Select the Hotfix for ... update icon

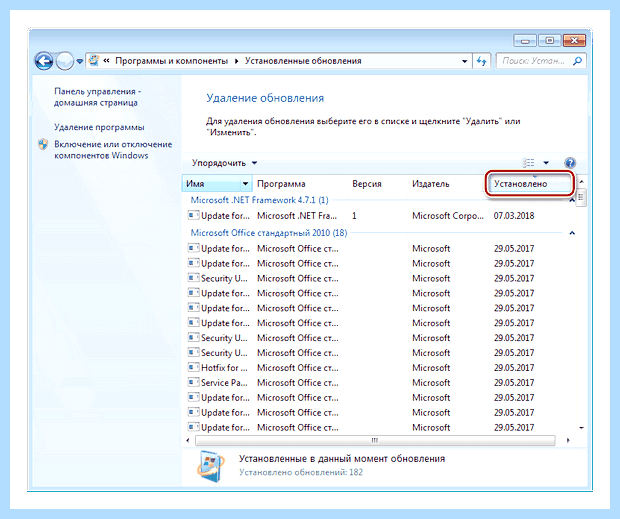pyautogui.click(x=193, y=368)
